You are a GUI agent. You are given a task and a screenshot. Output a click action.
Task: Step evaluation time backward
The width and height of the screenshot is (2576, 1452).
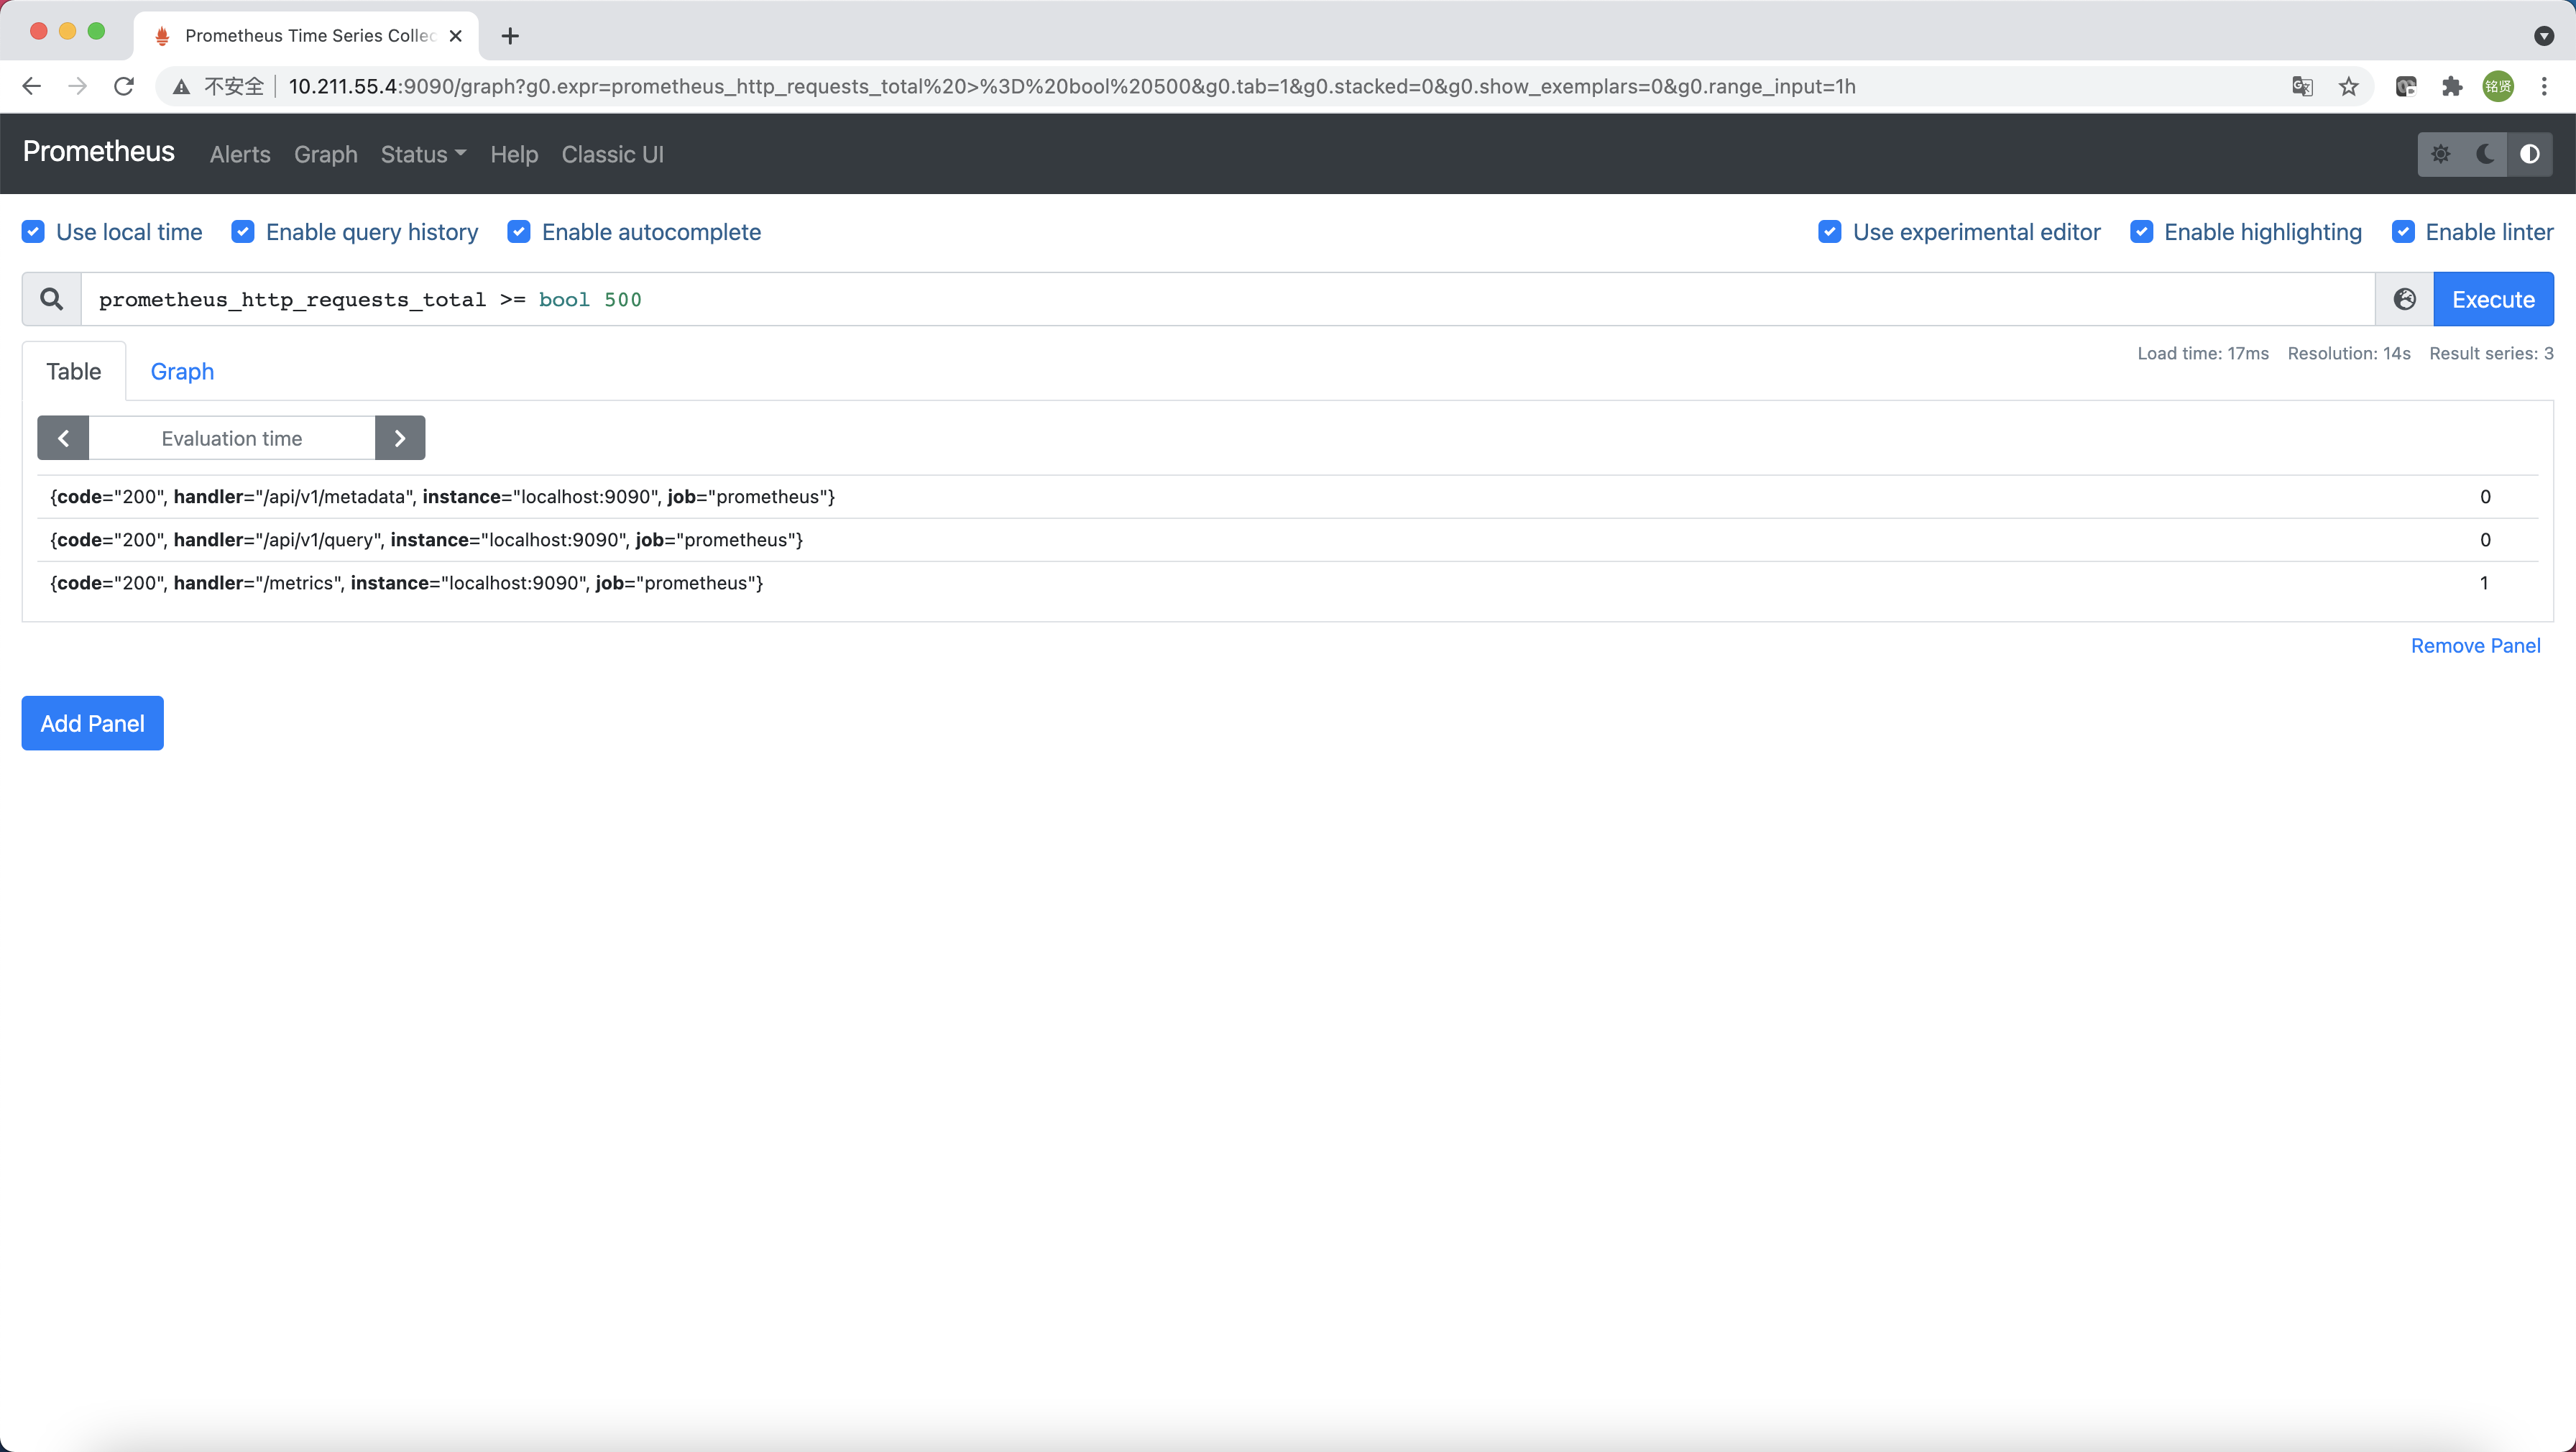coord(63,438)
